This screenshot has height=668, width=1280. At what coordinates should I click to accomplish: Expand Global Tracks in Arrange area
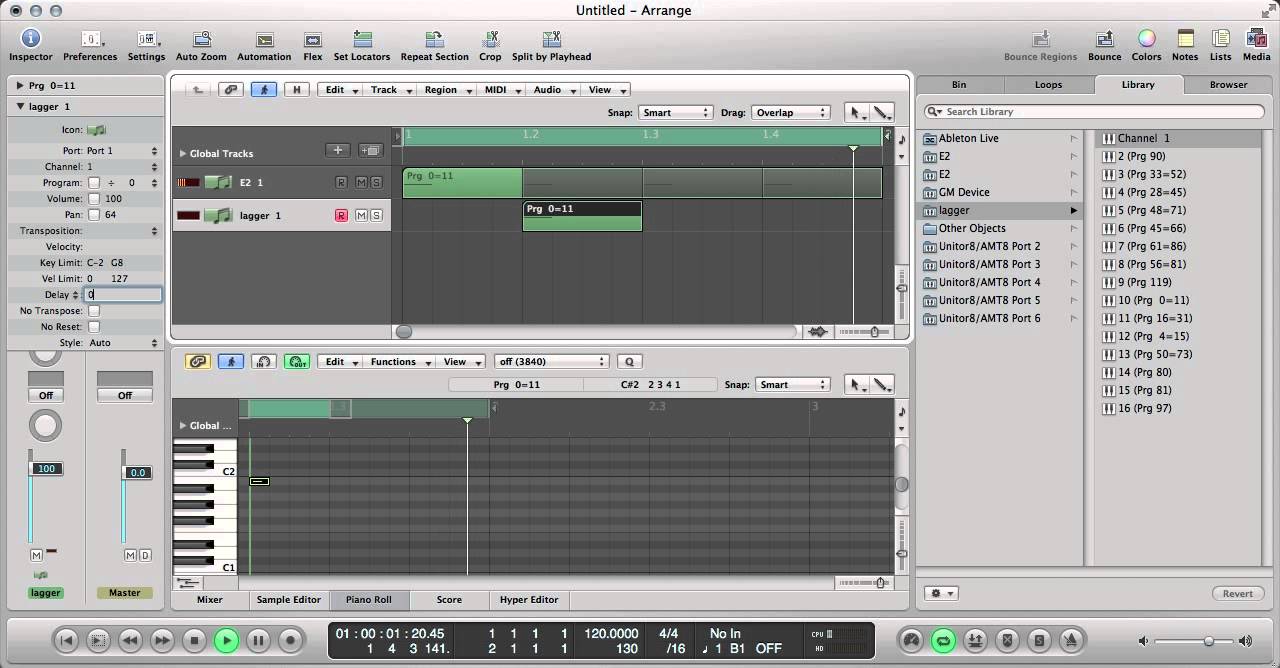tap(183, 154)
